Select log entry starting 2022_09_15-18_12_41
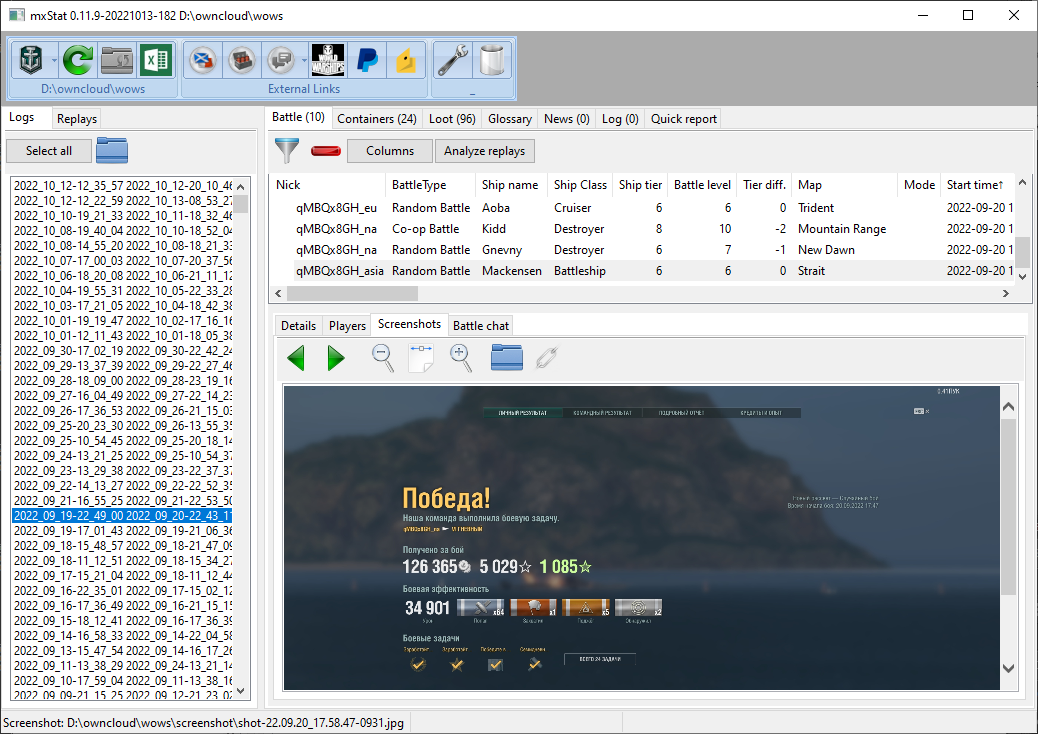The height and width of the screenshot is (734, 1038). pyautogui.click(x=123, y=621)
